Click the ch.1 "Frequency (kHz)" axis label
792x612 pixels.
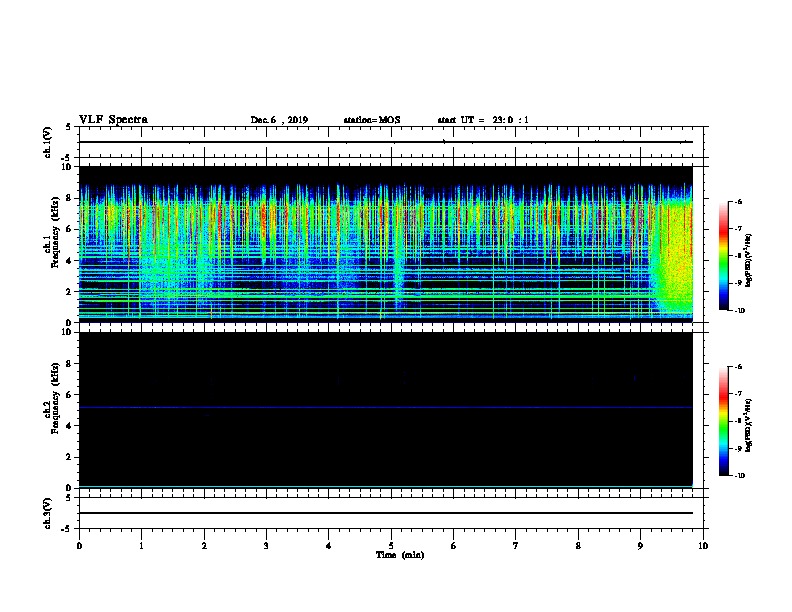click(56, 232)
